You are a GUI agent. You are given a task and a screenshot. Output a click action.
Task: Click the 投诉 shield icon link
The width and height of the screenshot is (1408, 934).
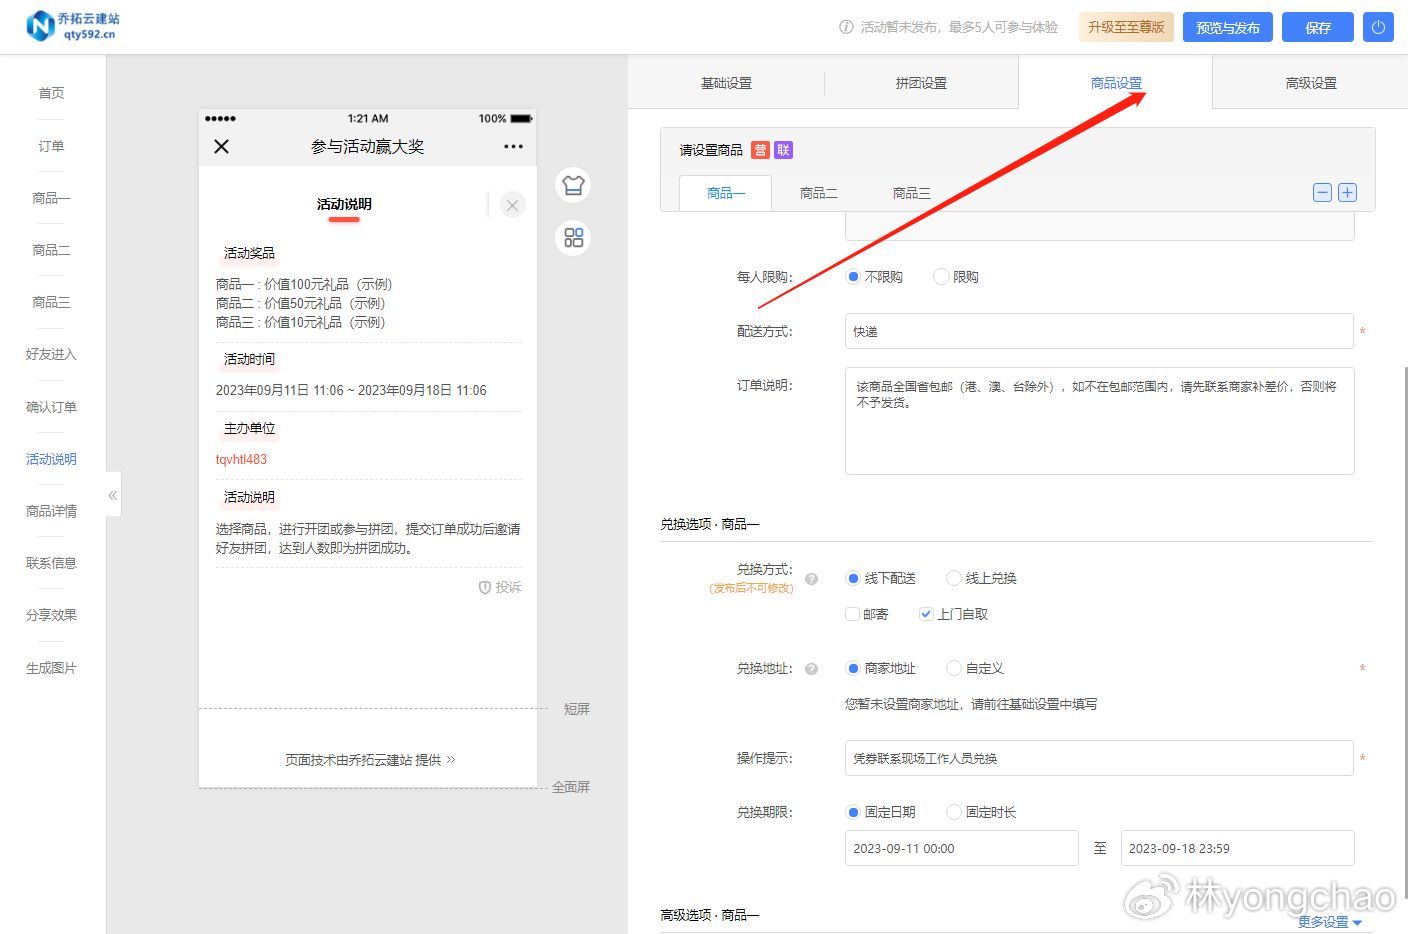[500, 587]
